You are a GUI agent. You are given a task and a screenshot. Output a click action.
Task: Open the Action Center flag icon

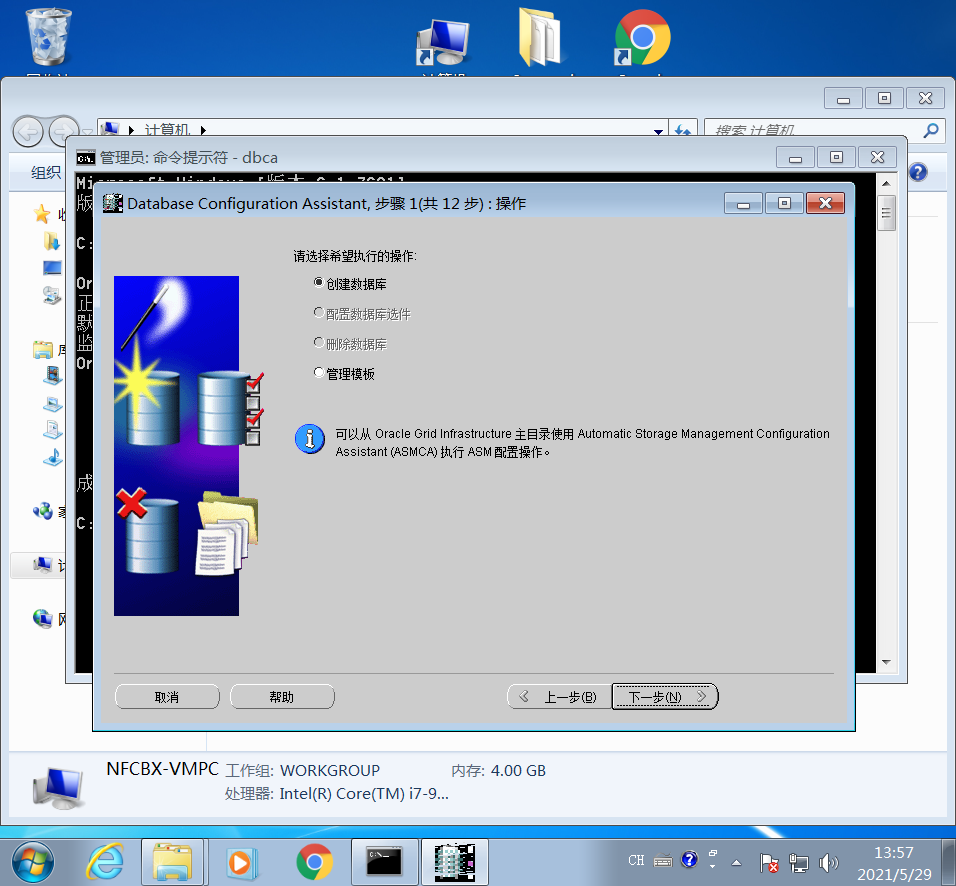[x=769, y=860]
